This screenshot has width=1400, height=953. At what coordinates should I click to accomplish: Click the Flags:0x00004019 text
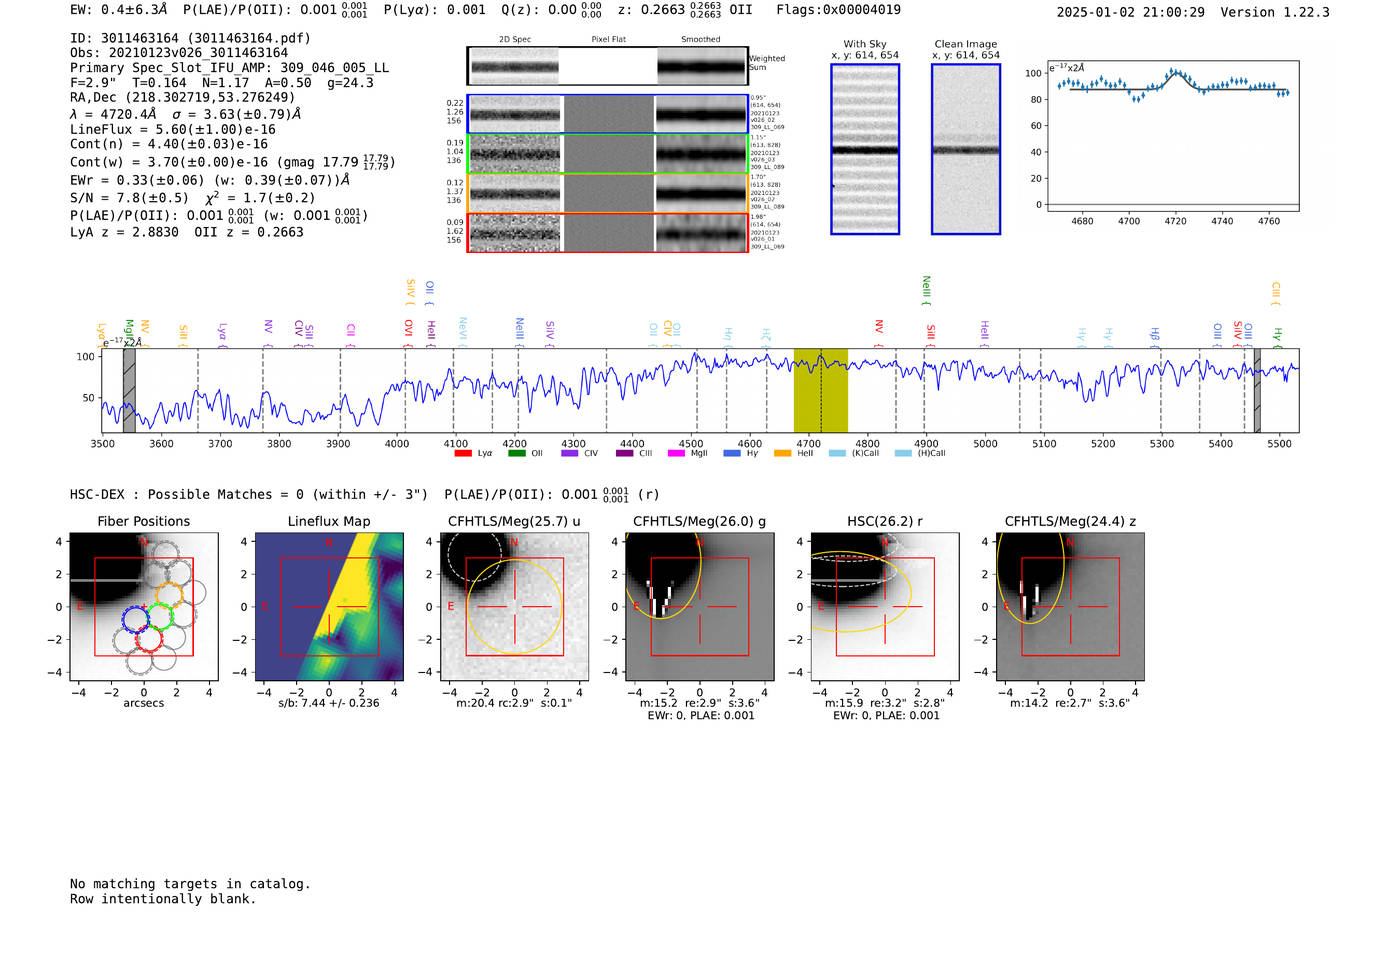point(838,10)
